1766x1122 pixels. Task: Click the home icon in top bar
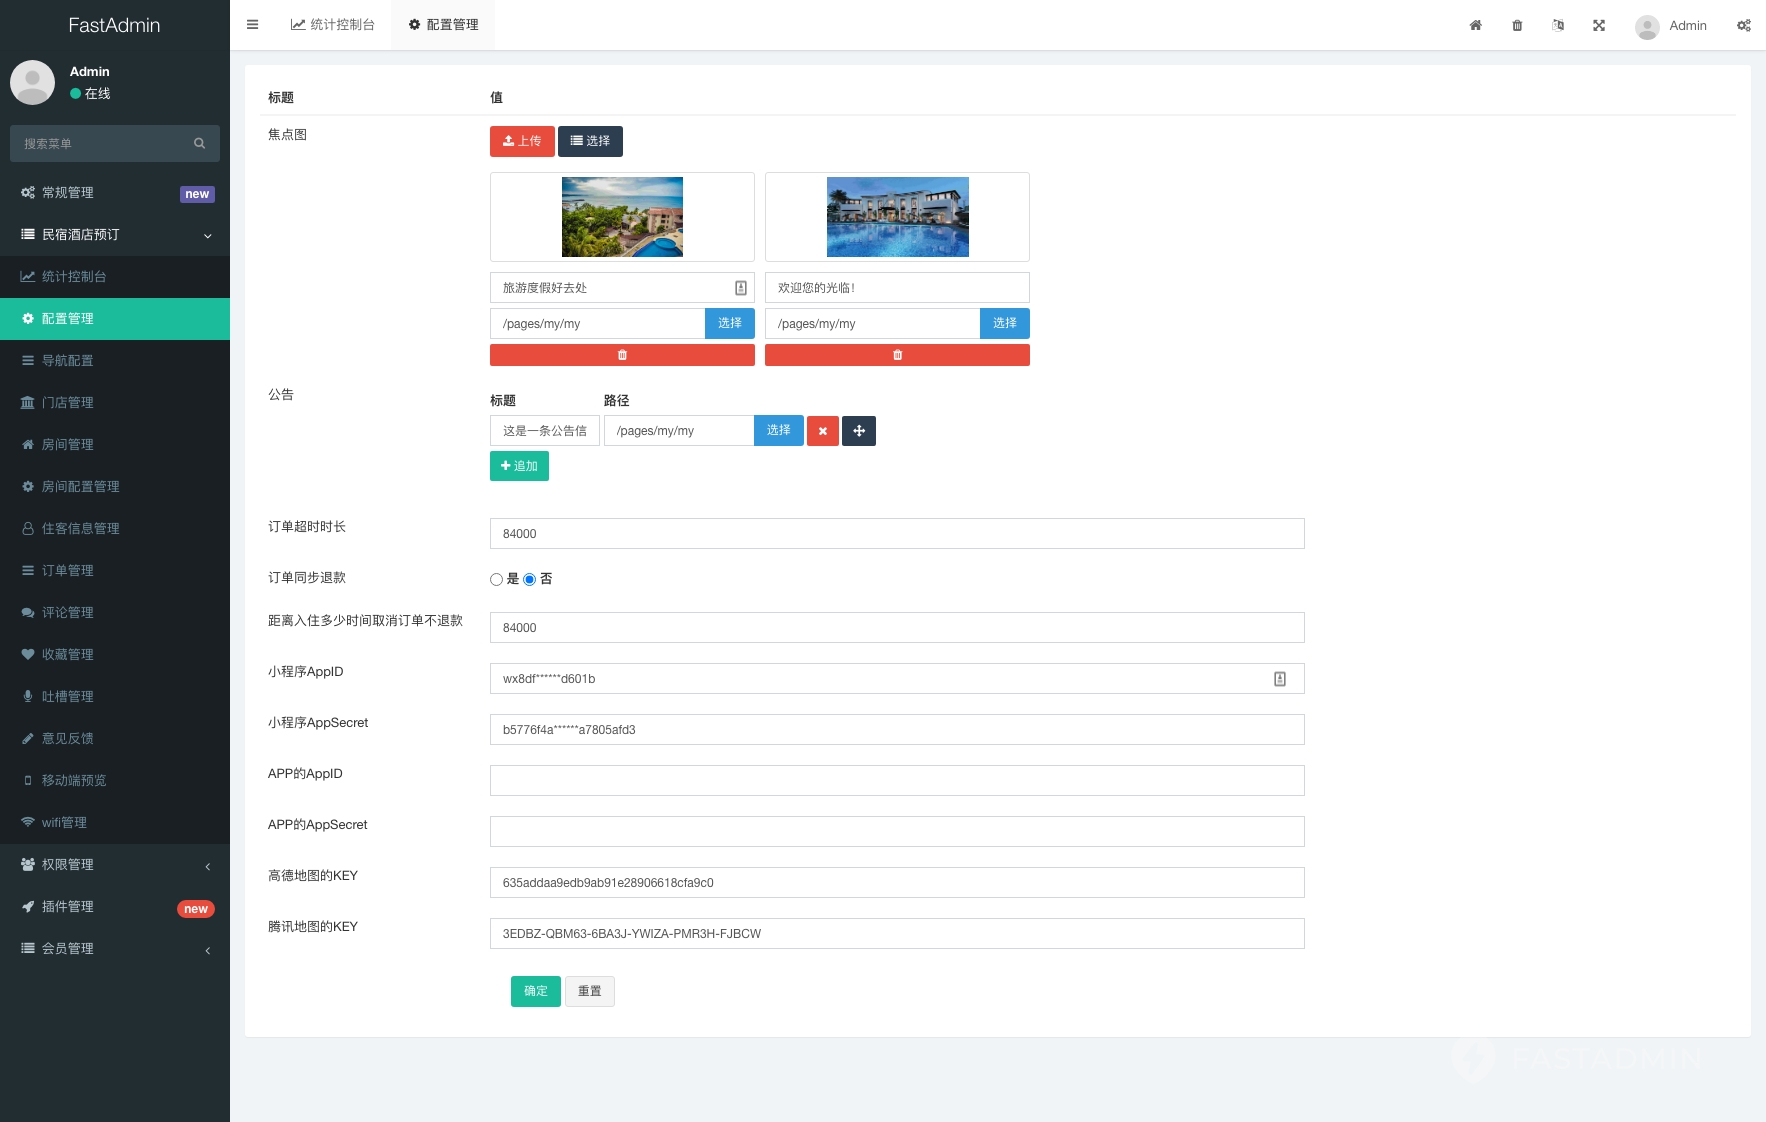coord(1475,25)
